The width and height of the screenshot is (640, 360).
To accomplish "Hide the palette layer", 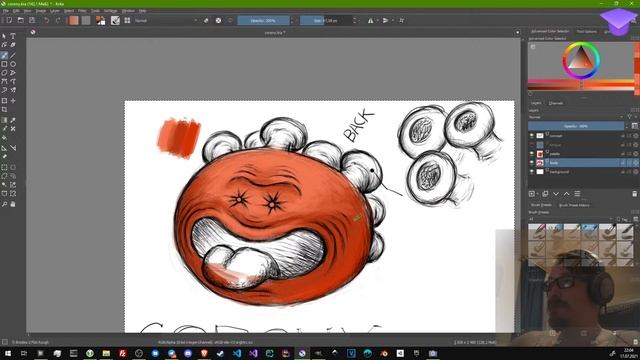I will [x=531, y=154].
